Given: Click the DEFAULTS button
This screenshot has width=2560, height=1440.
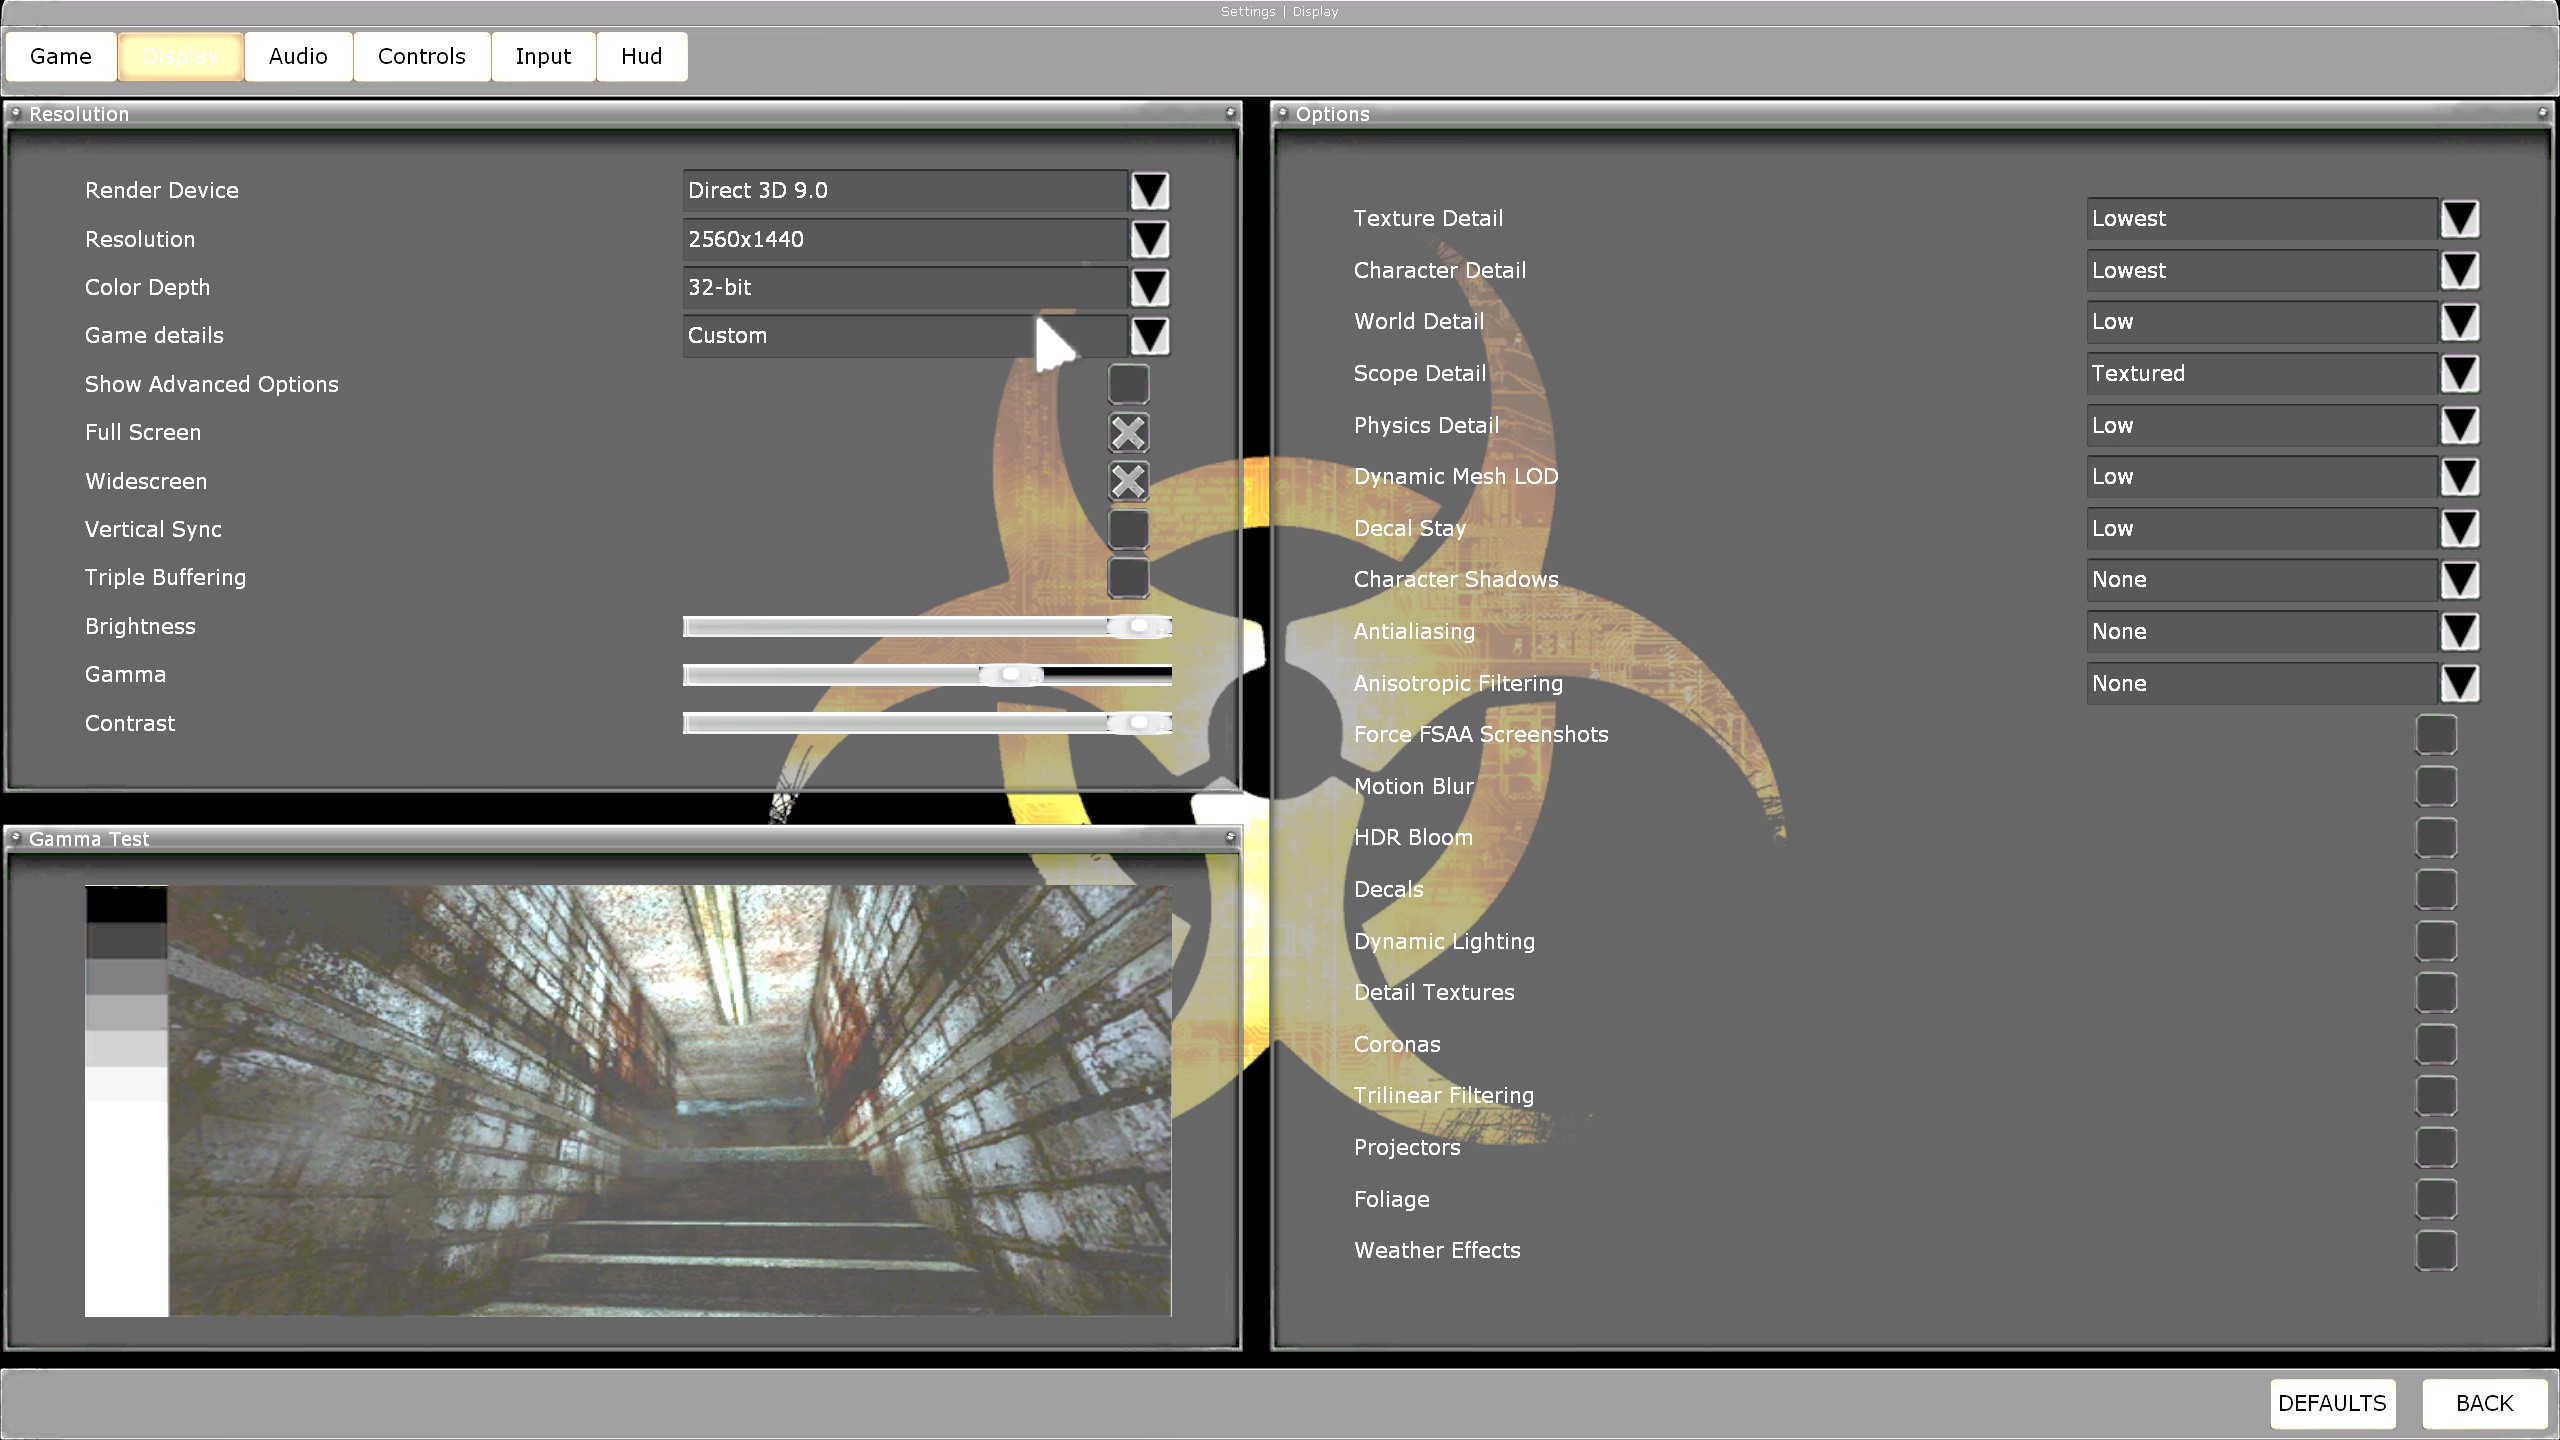Looking at the screenshot, I should pos(2332,1403).
